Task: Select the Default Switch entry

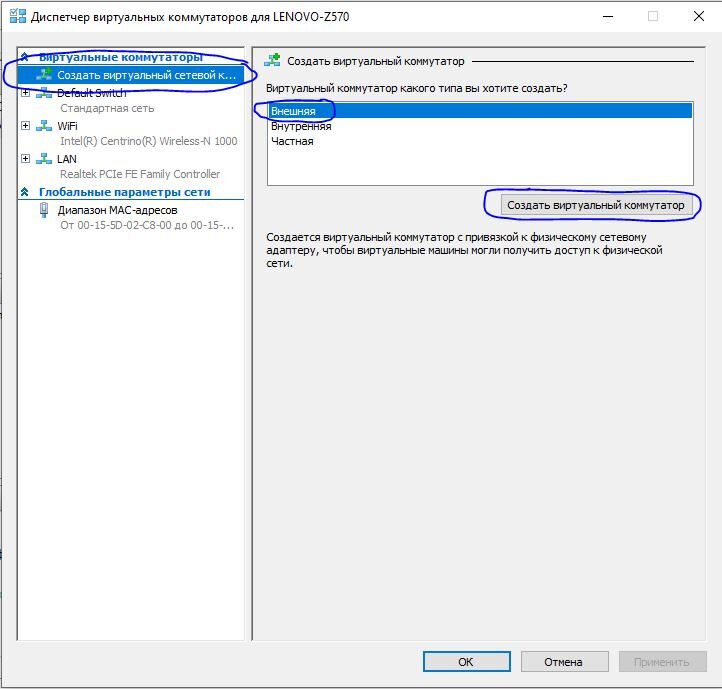Action: [x=92, y=93]
